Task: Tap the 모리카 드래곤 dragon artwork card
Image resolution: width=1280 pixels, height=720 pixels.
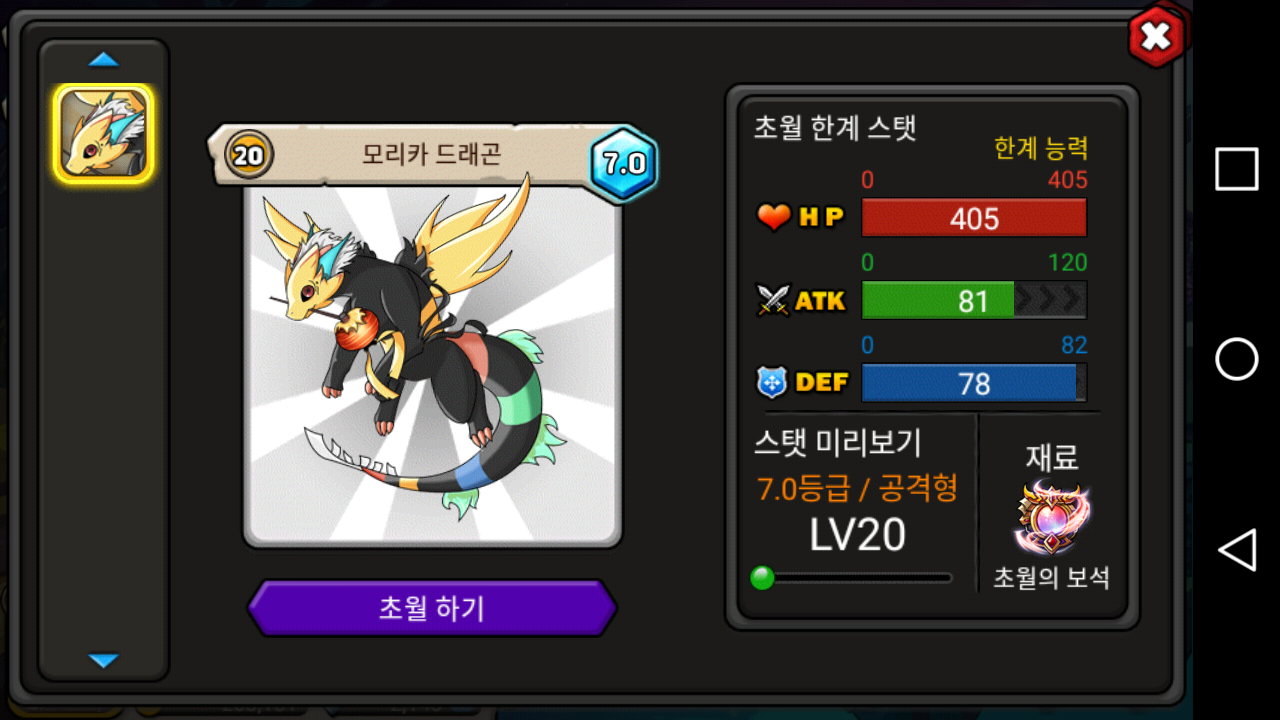Action: tap(432, 365)
